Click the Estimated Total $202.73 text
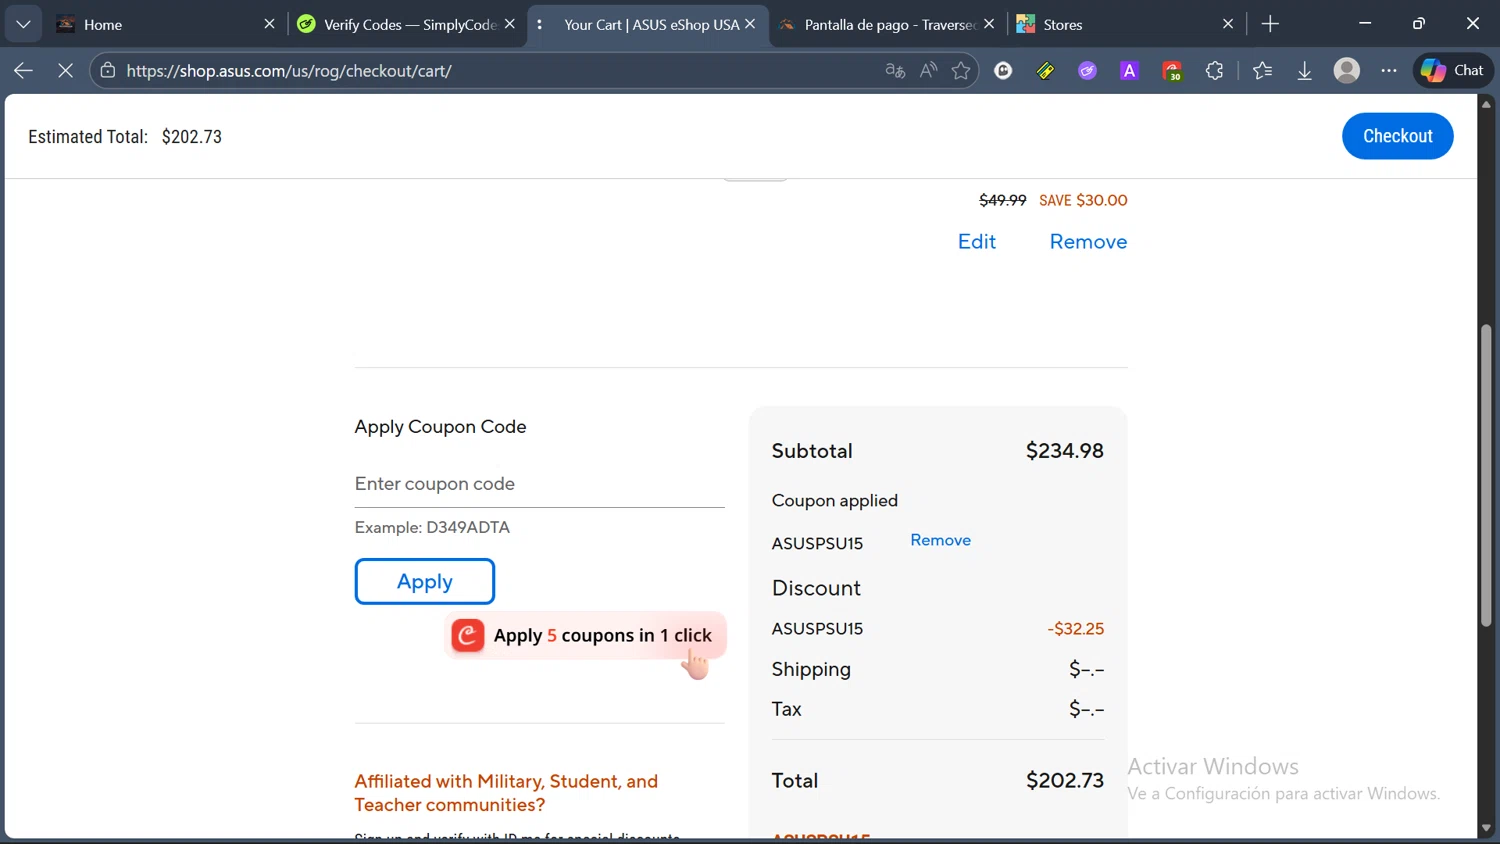 point(125,137)
